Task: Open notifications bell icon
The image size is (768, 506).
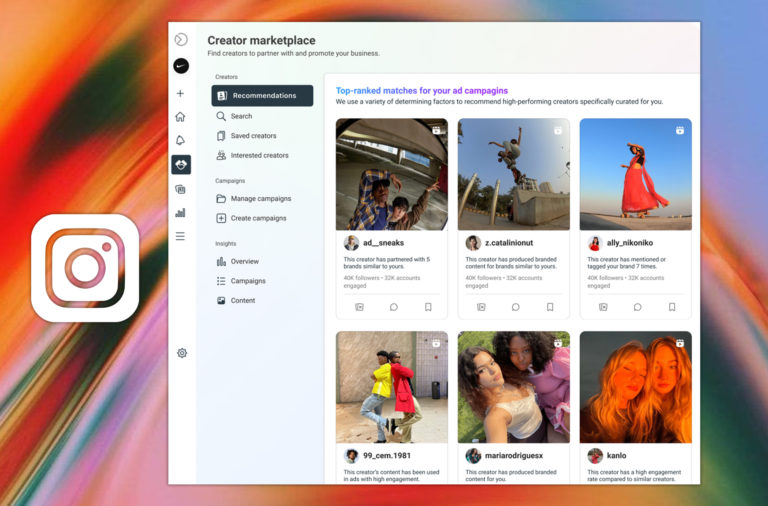Action: point(180,141)
